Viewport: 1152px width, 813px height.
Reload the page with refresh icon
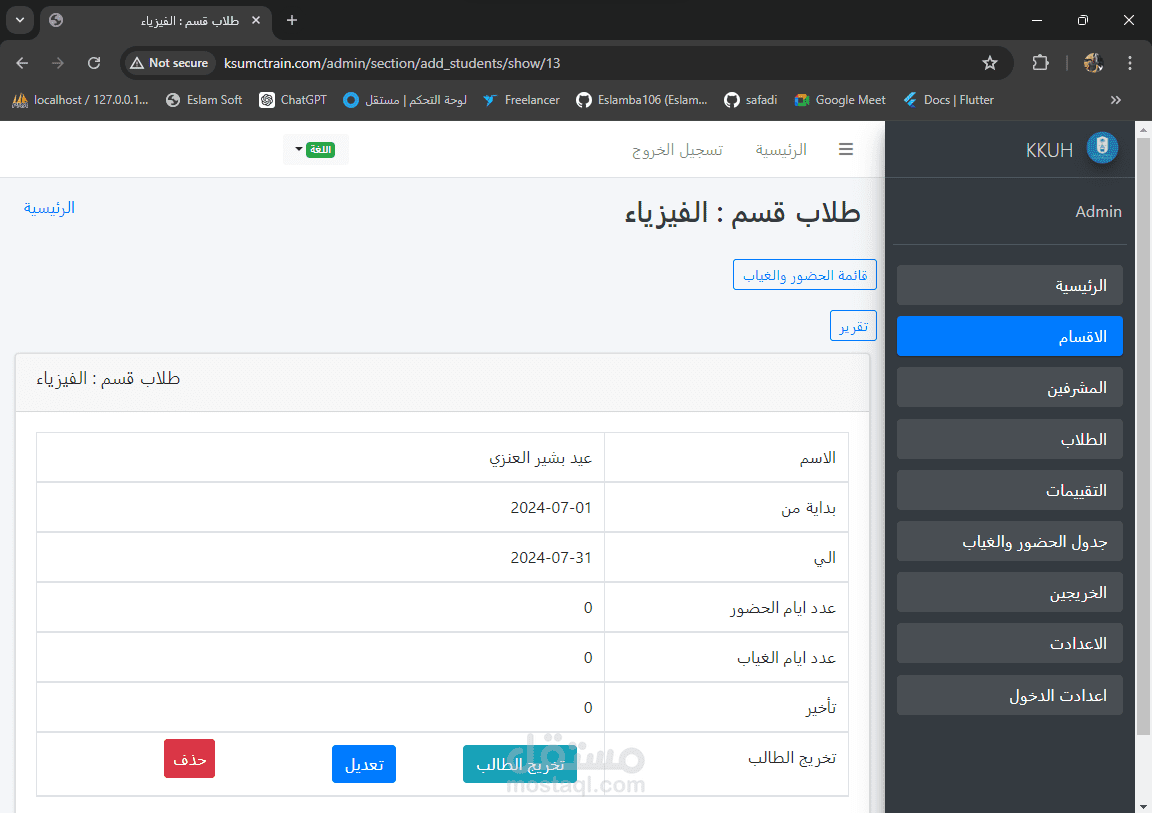point(94,63)
